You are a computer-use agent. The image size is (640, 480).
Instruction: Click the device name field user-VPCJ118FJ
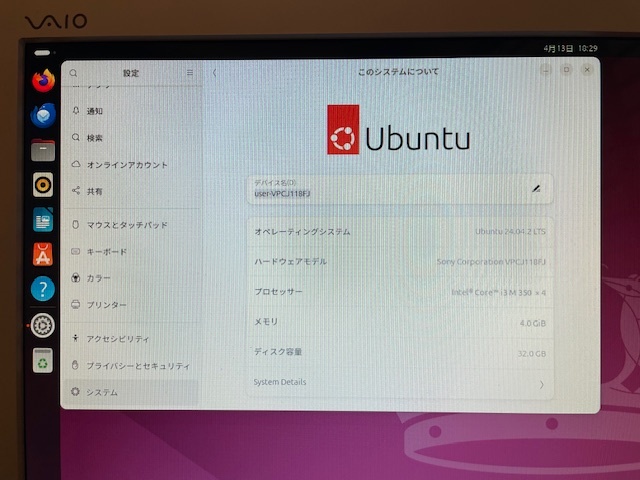(x=400, y=189)
